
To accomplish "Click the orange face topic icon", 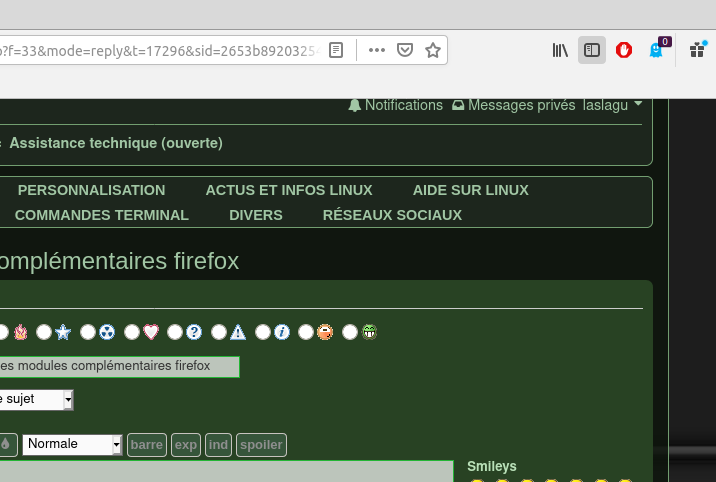I will point(325,332).
